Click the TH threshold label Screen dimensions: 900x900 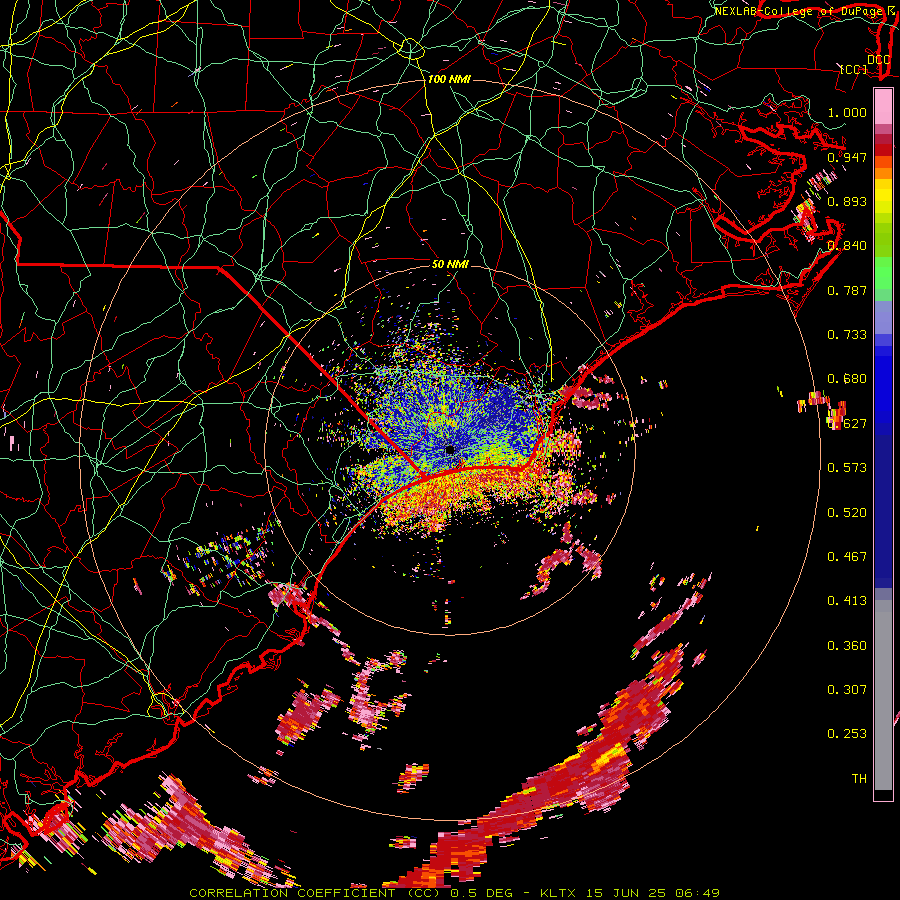[859, 779]
